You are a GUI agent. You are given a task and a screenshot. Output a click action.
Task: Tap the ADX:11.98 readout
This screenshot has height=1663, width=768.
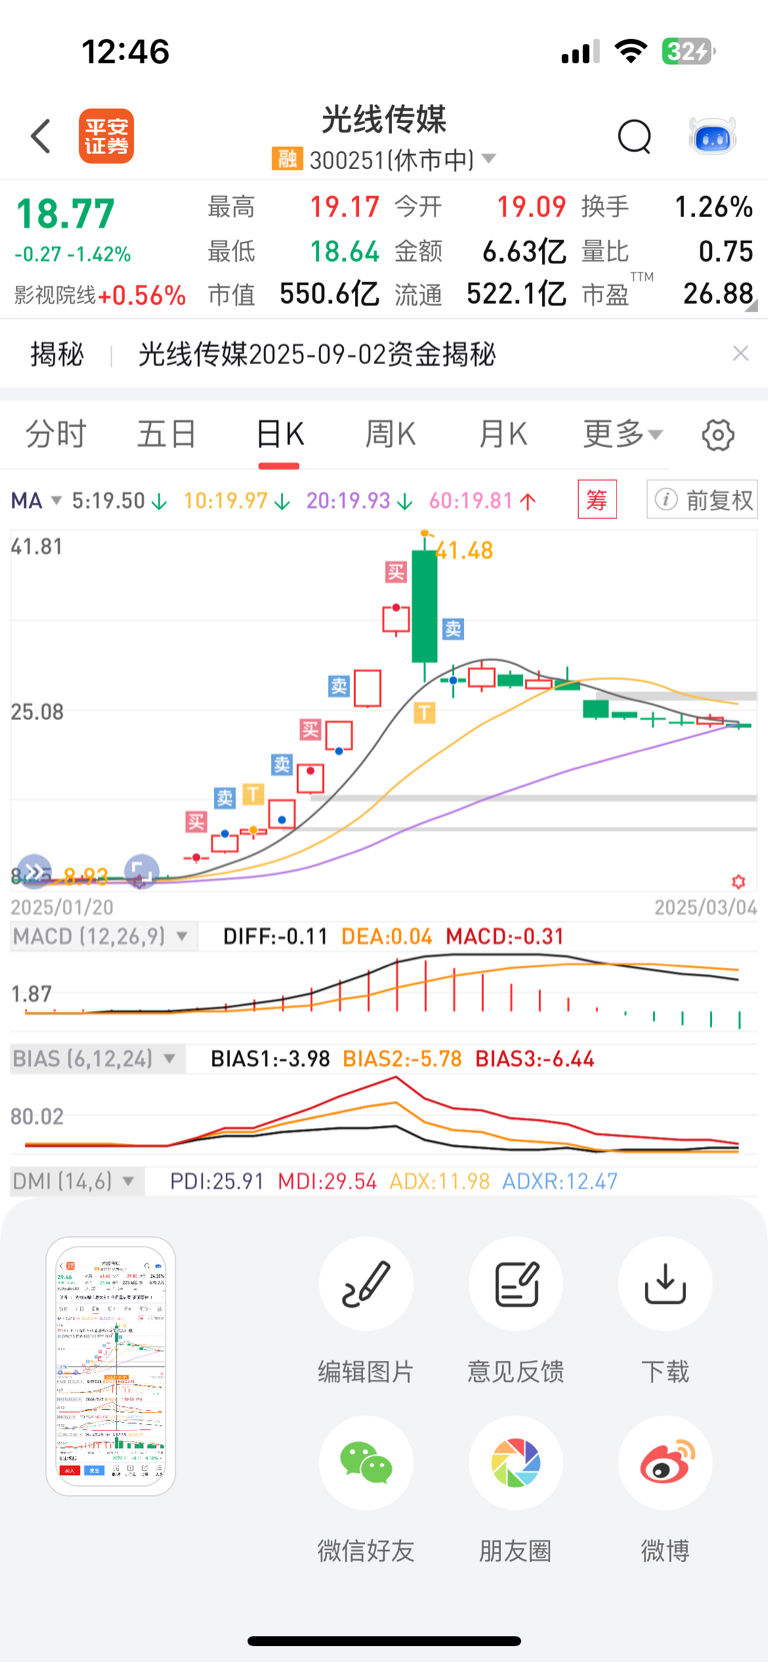click(440, 1181)
